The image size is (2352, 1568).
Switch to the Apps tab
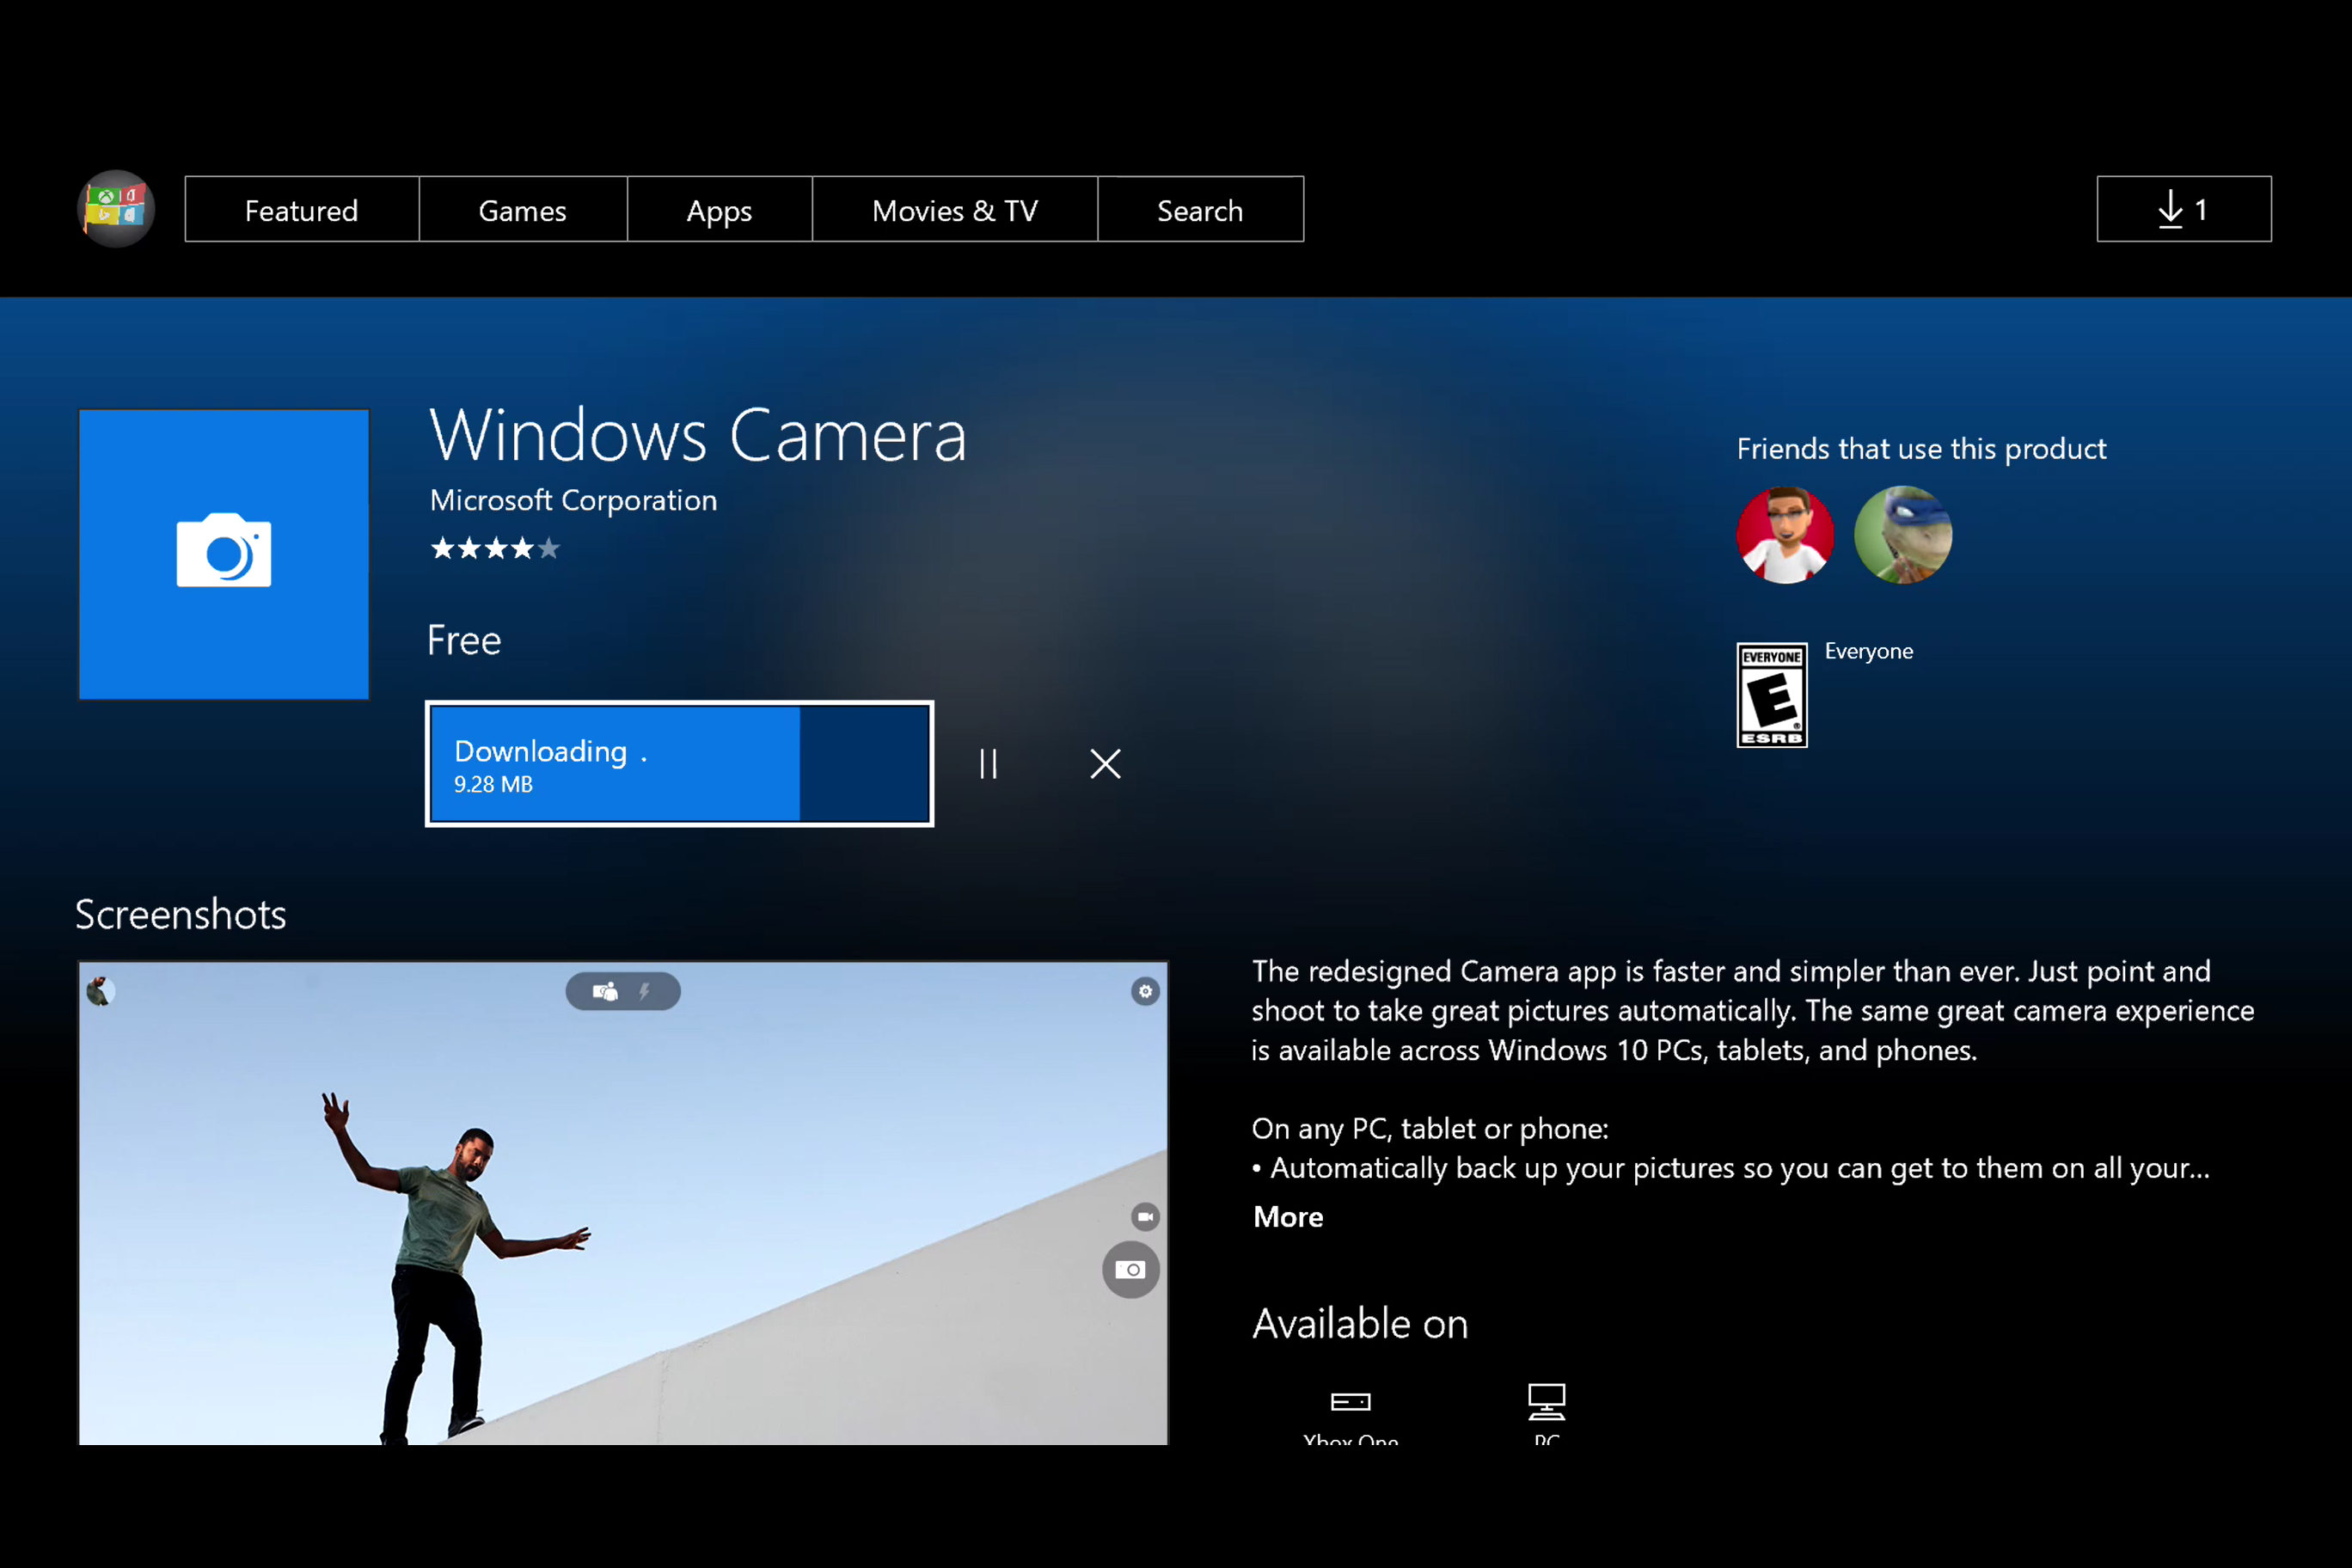point(719,209)
